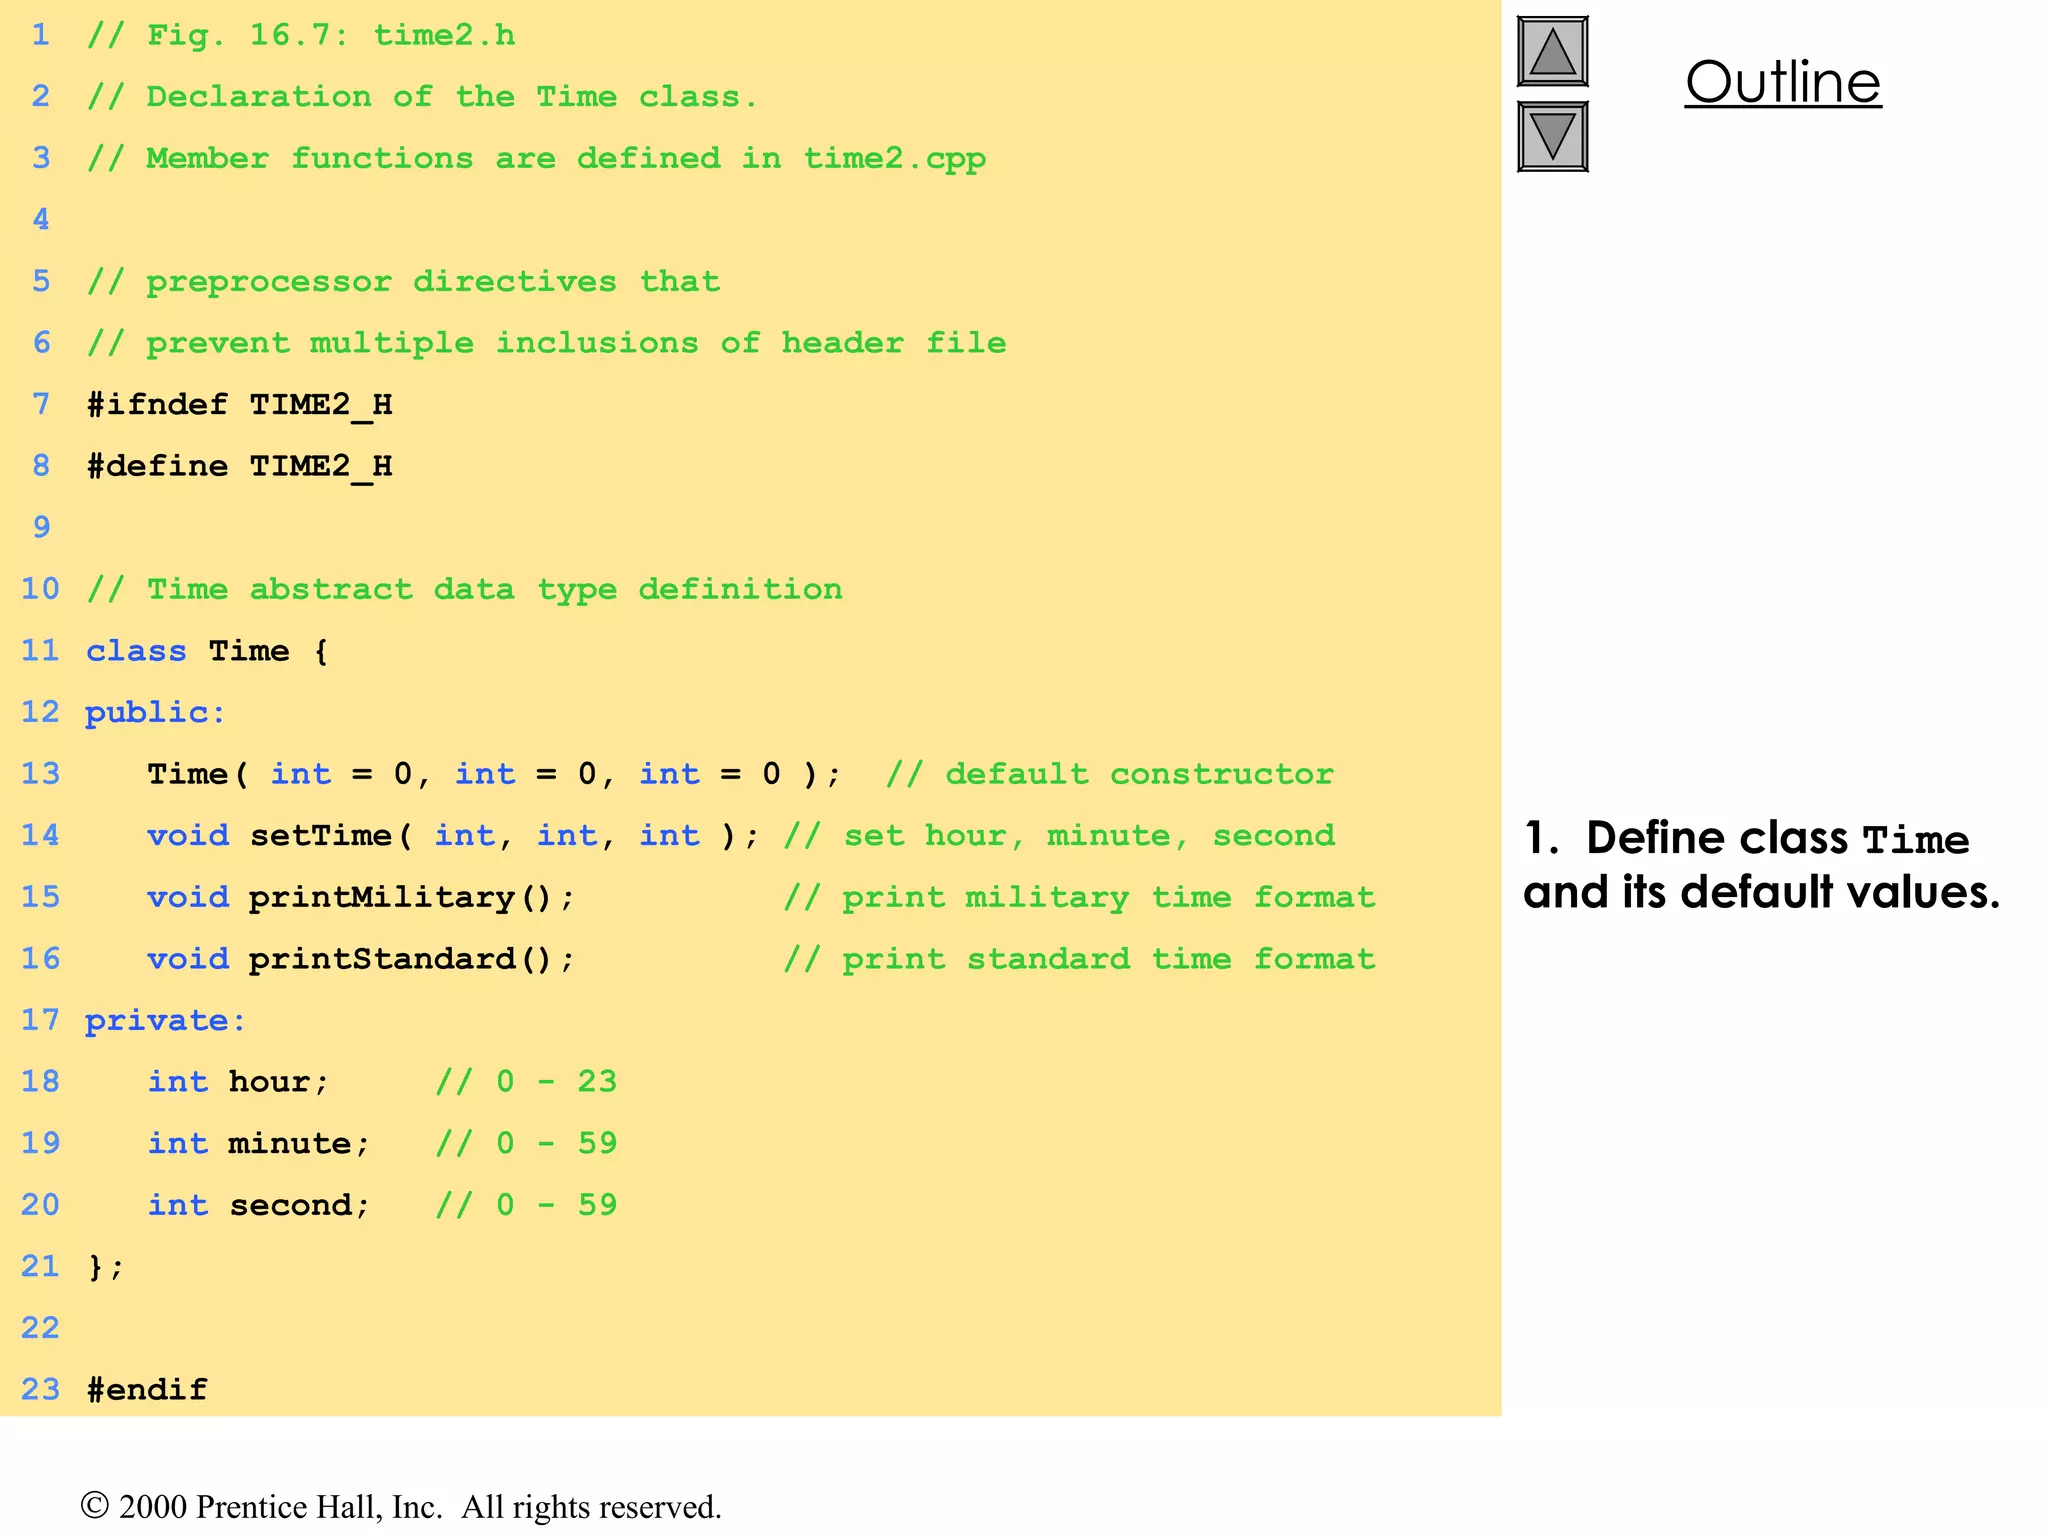Image resolution: width=2048 pixels, height=1536 pixels.
Task: Click the 'int hour;' member declaration
Action: click(x=238, y=1082)
